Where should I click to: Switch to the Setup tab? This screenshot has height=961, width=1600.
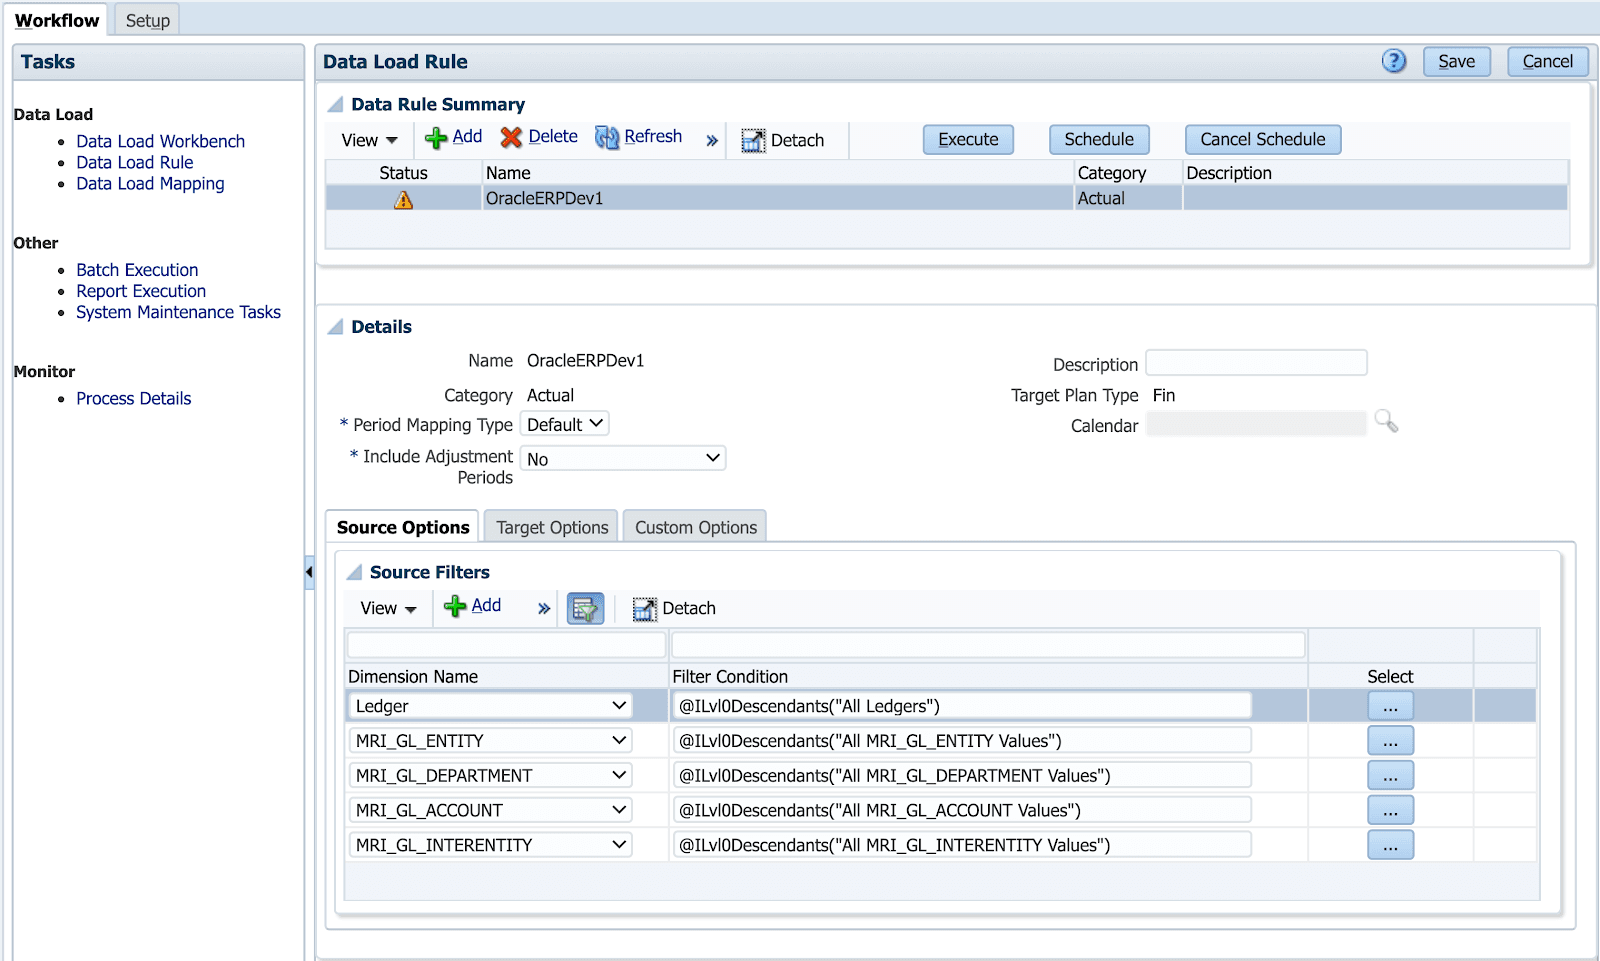point(146,19)
